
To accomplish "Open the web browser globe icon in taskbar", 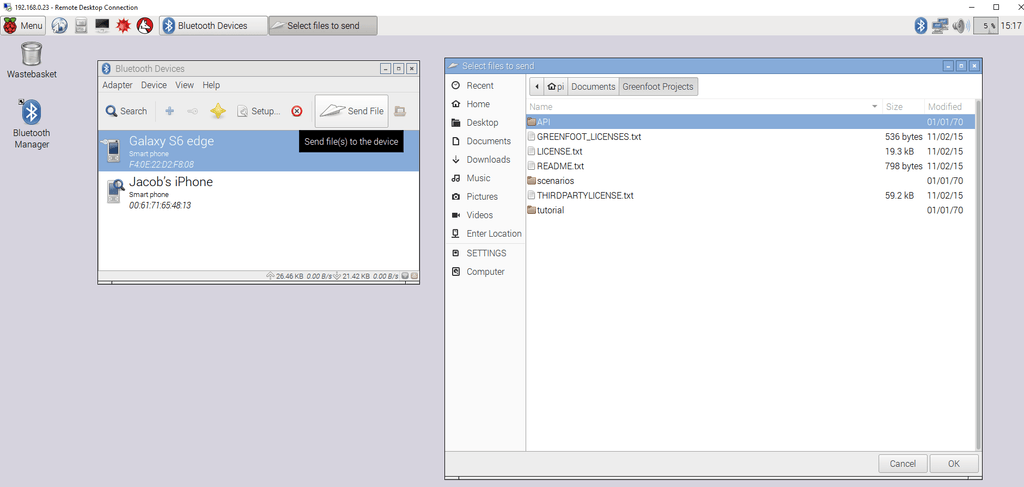I will (60, 25).
